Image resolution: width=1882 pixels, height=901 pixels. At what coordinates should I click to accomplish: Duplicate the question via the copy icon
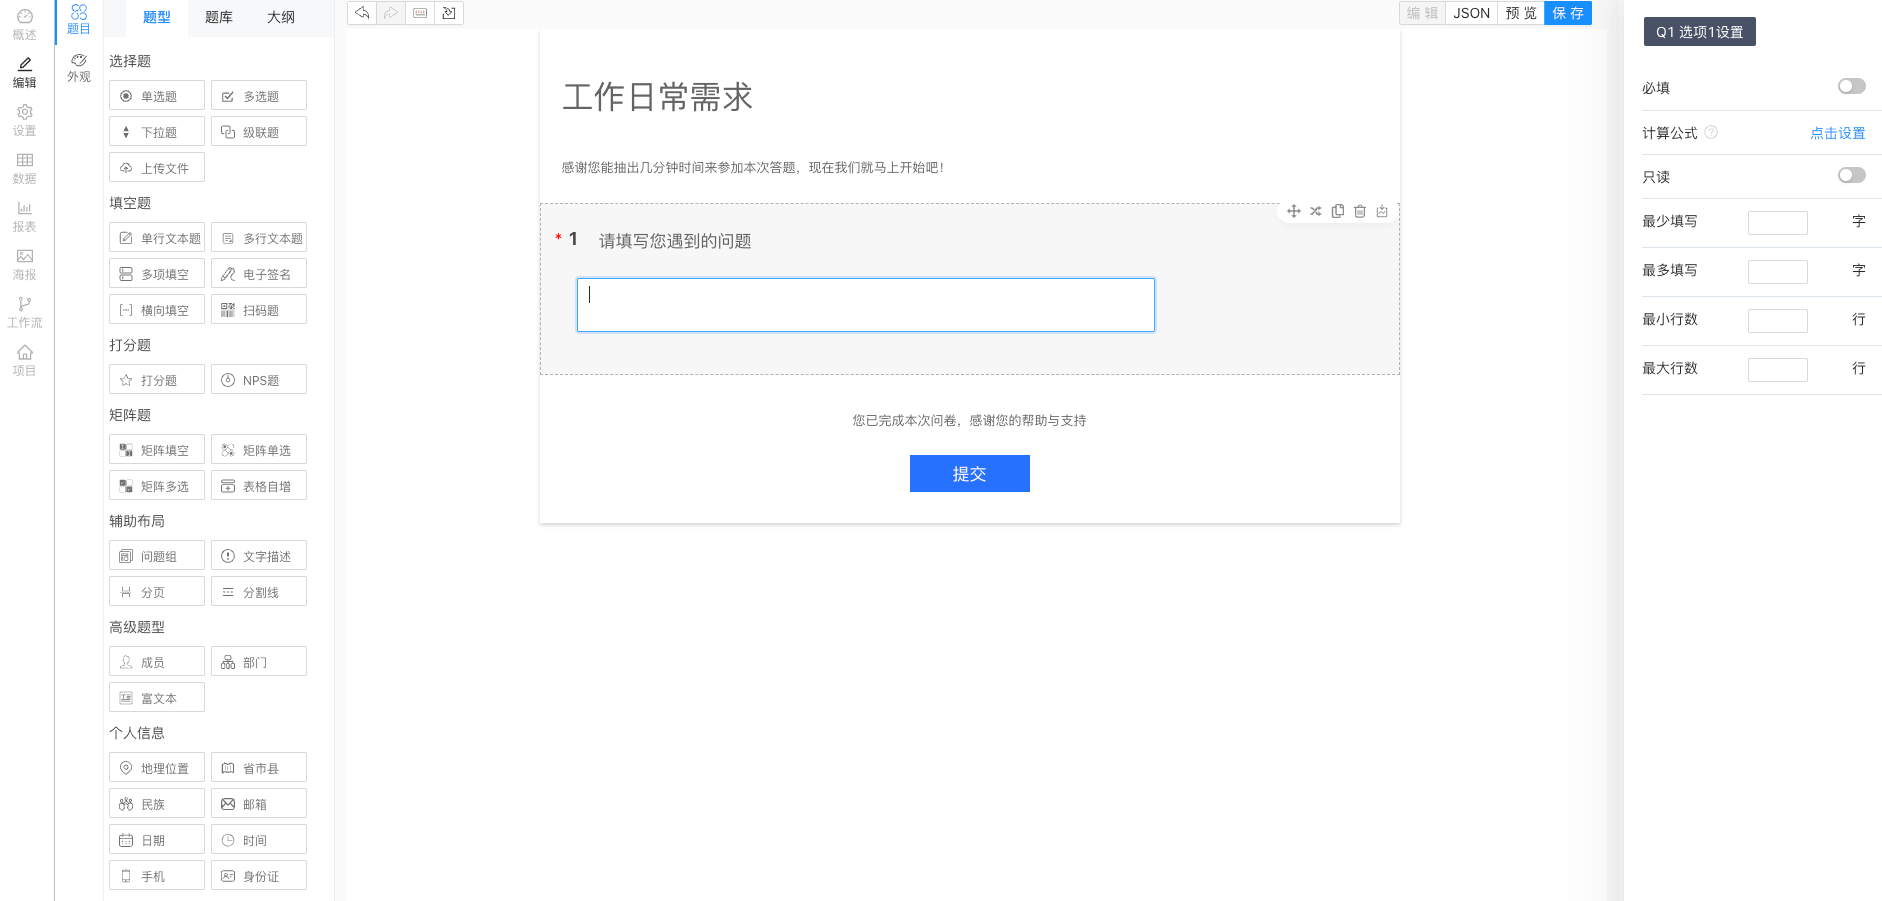point(1338,211)
